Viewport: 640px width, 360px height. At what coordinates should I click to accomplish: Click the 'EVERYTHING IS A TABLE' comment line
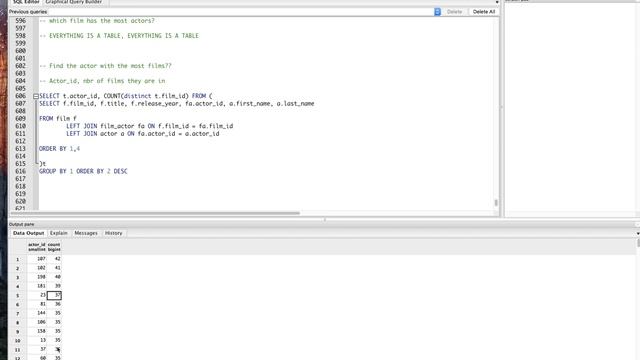tap(119, 36)
